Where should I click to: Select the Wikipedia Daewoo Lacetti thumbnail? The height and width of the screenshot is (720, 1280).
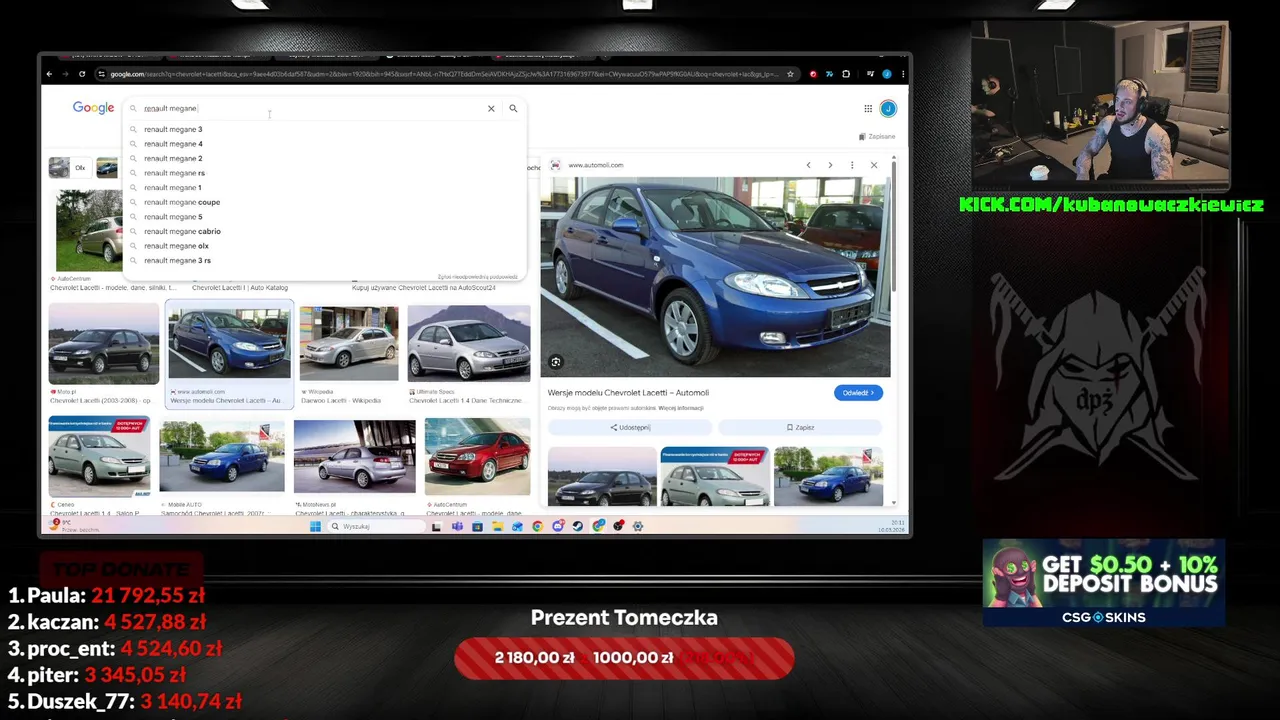click(349, 343)
